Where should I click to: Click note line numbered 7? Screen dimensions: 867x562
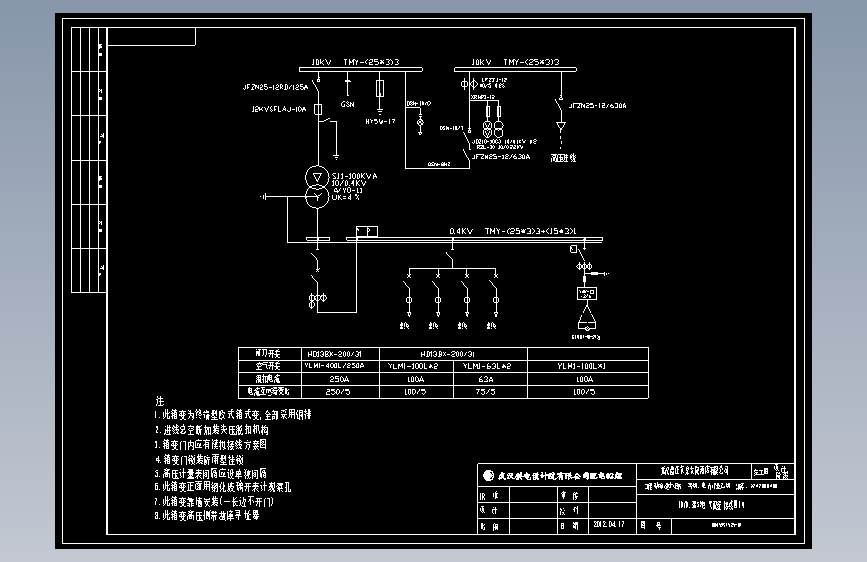coord(213,502)
